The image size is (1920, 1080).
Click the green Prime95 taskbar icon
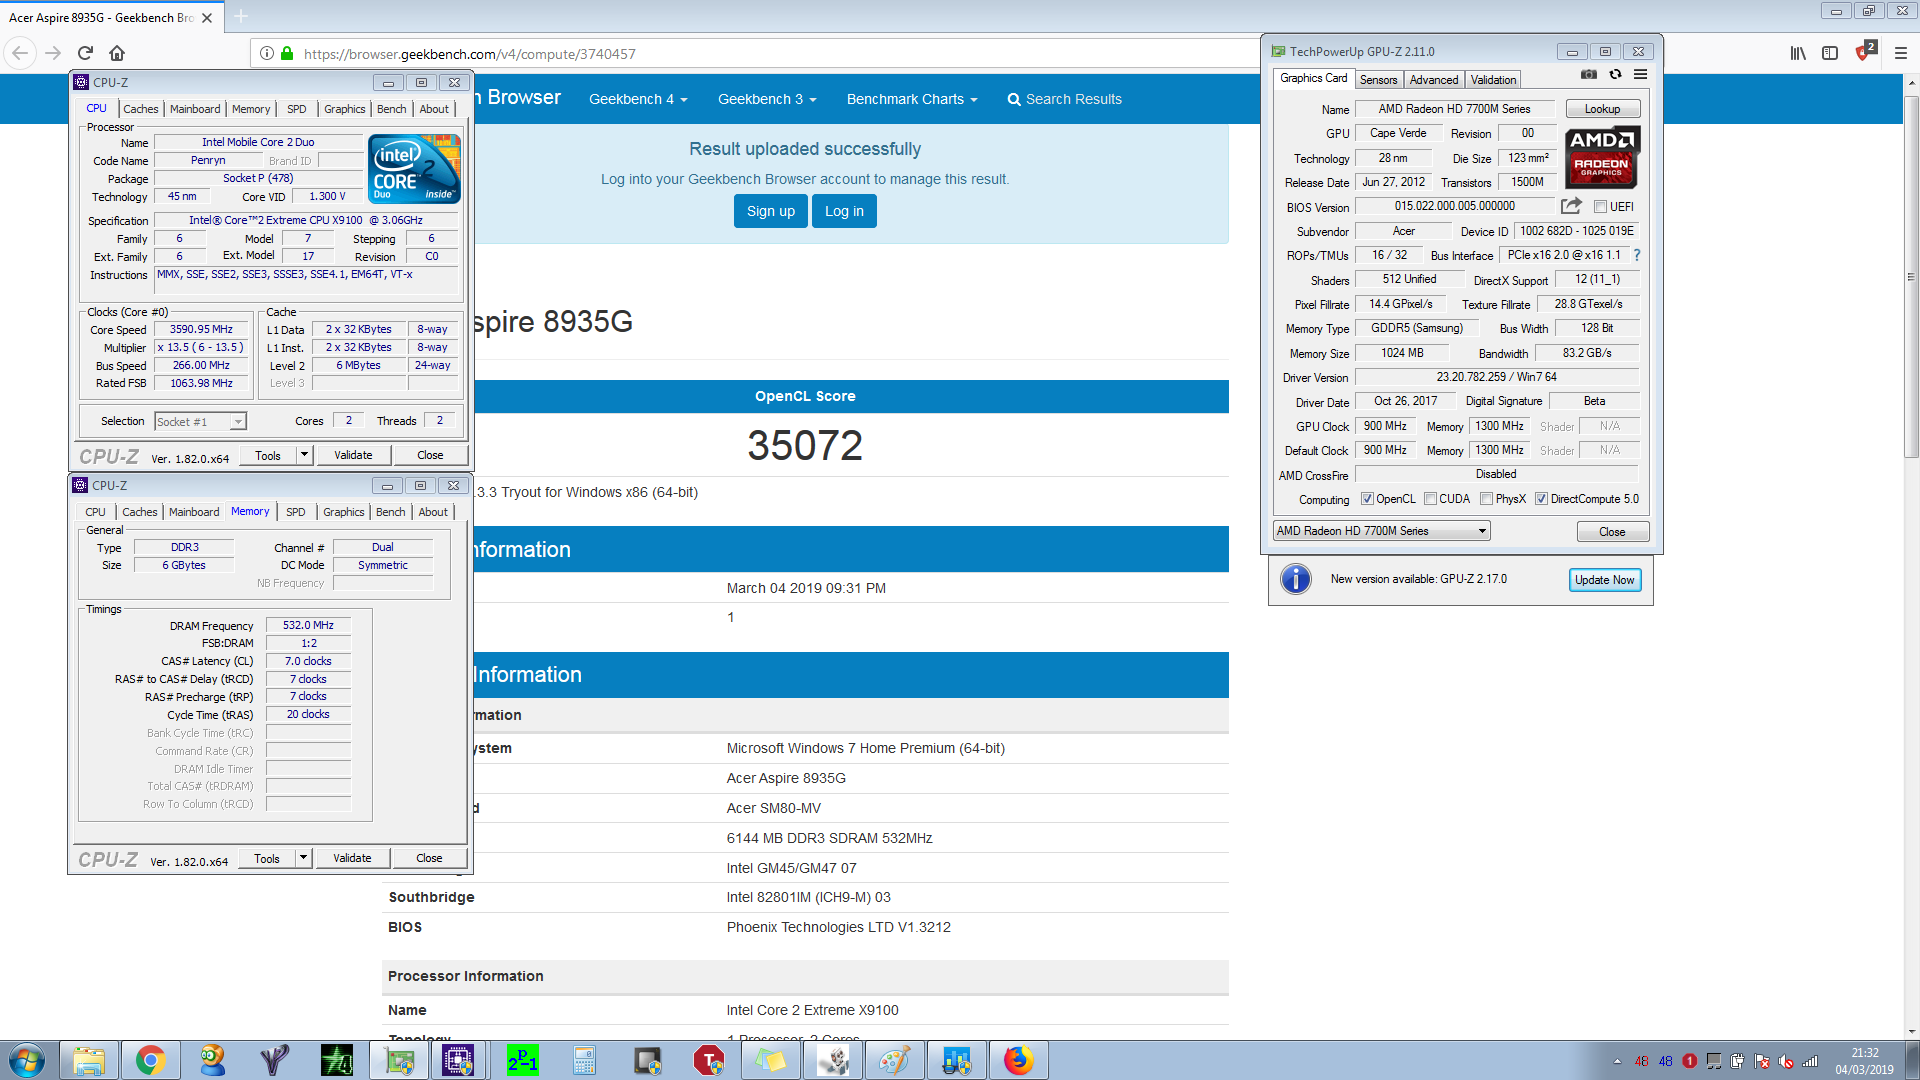tap(522, 1060)
